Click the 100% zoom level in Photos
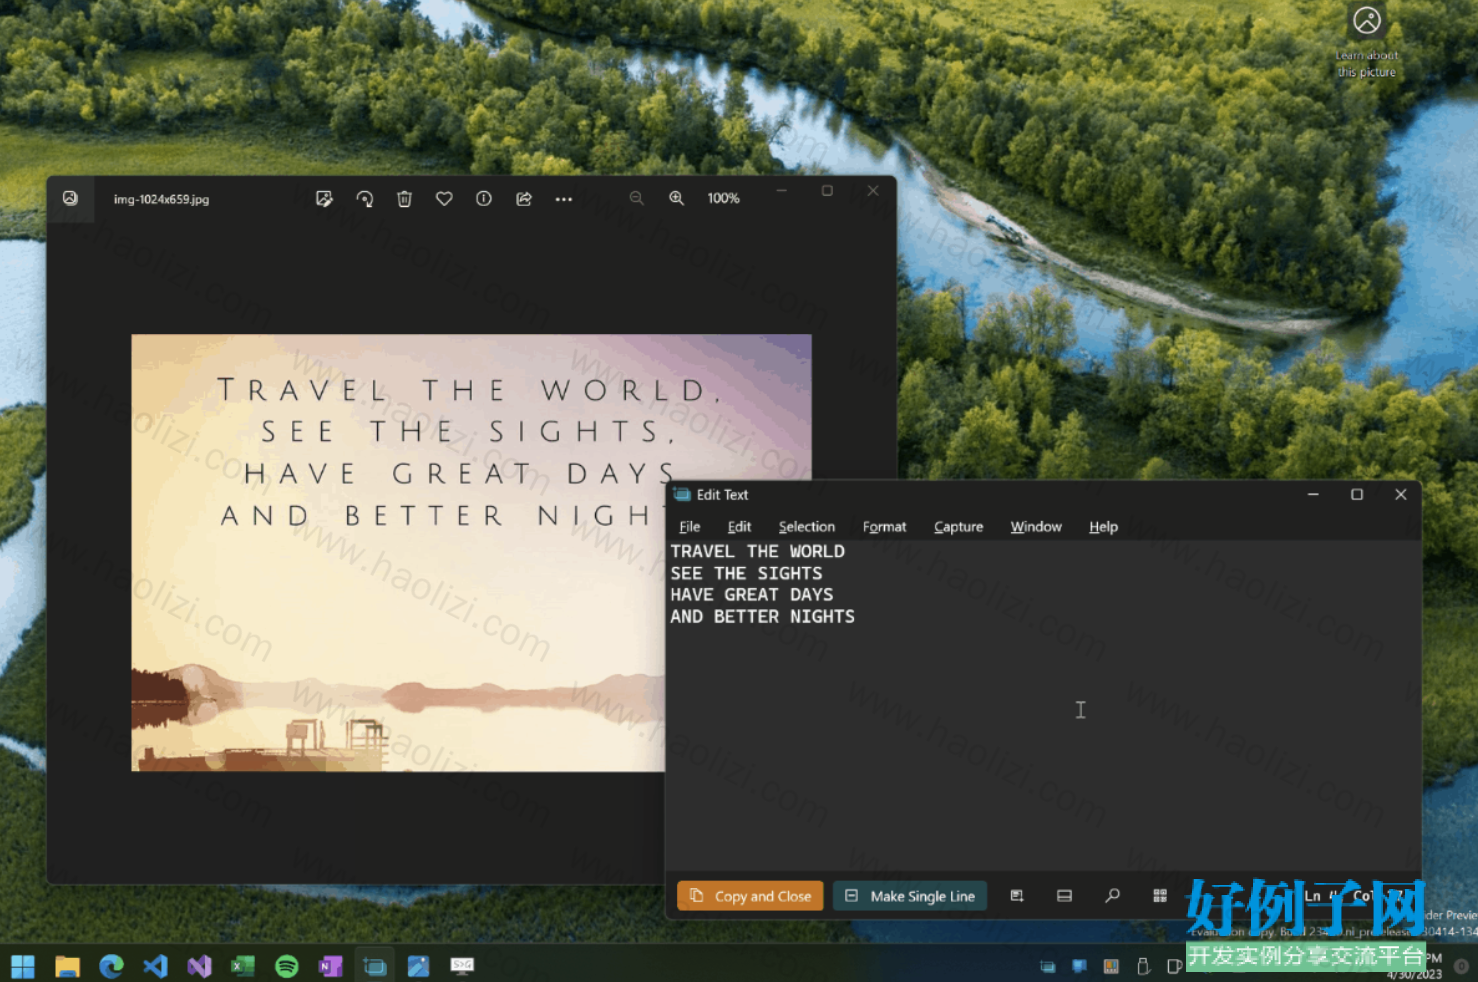Image resolution: width=1478 pixels, height=982 pixels. point(723,198)
